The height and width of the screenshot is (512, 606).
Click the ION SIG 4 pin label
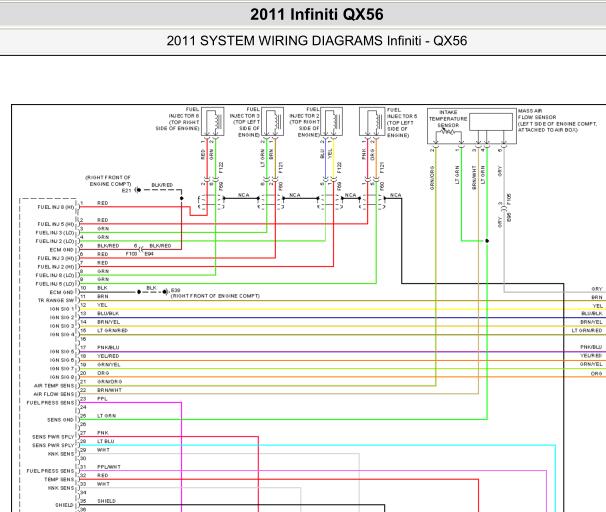[x=62, y=334]
